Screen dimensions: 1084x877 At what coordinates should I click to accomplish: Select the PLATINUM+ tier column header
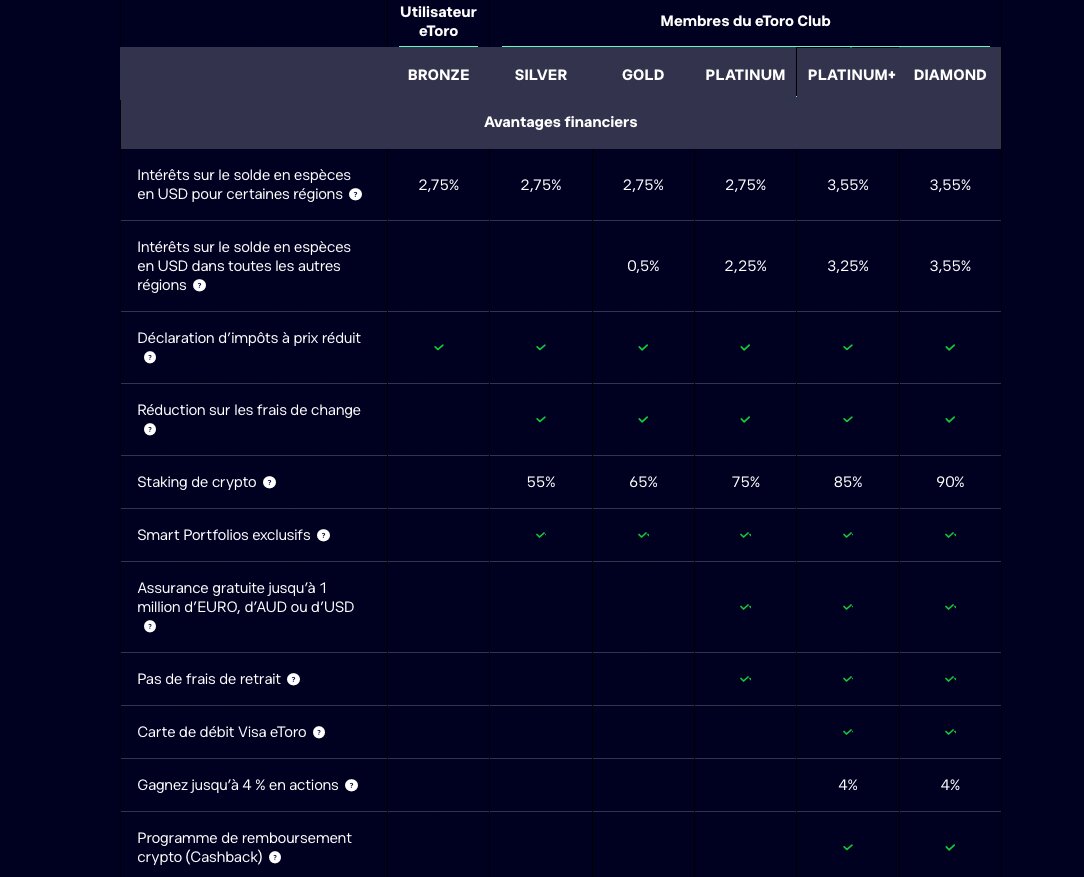[851, 75]
